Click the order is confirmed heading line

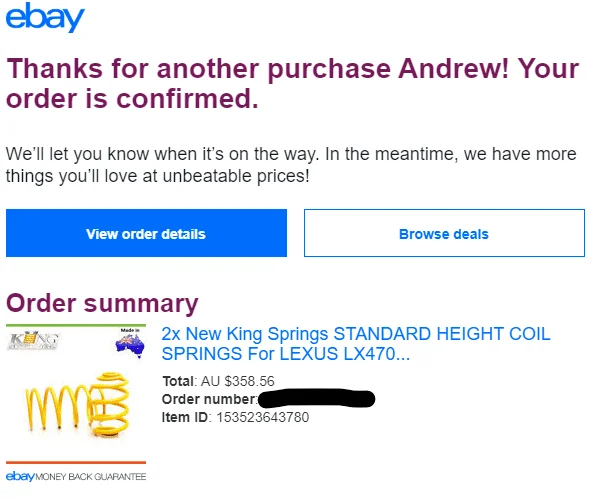click(x=132, y=98)
